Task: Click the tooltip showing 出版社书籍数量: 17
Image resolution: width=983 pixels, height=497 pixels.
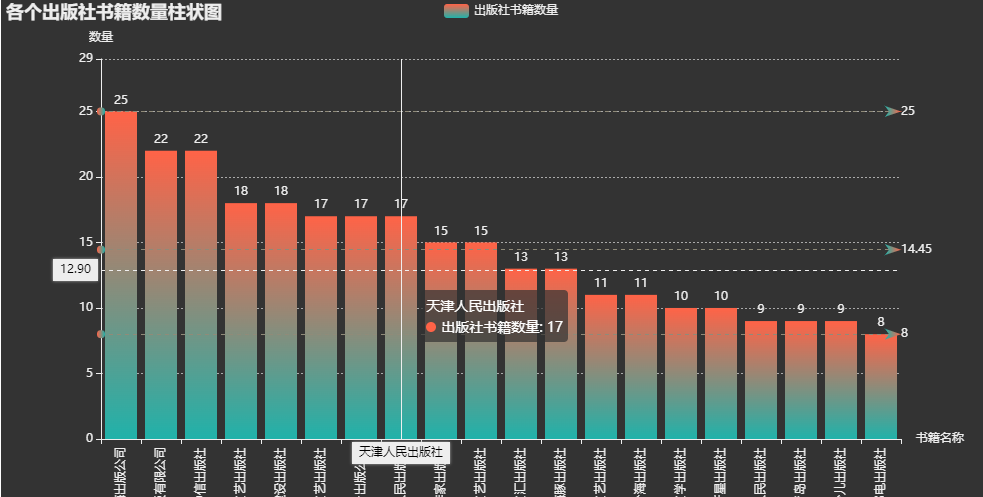Action: coord(494,316)
